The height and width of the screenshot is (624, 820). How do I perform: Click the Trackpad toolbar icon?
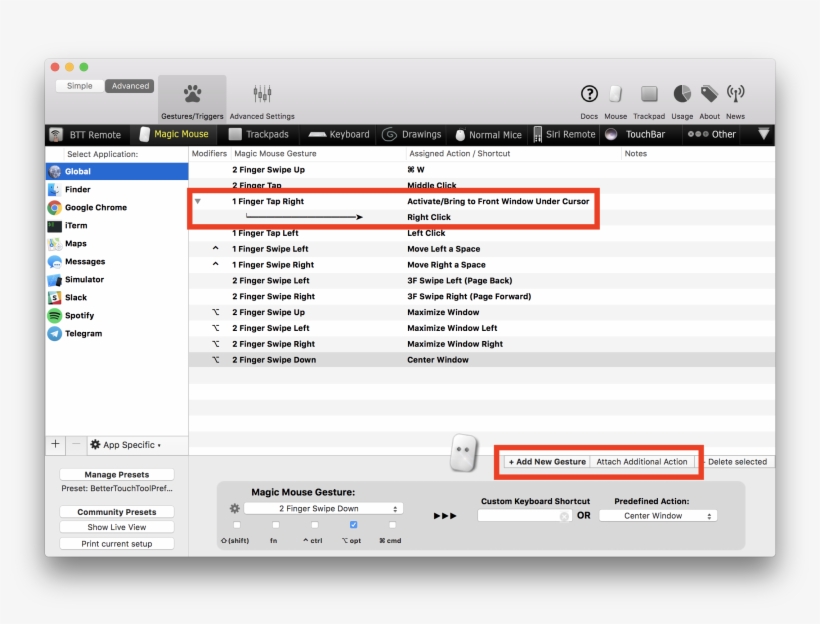[649, 94]
